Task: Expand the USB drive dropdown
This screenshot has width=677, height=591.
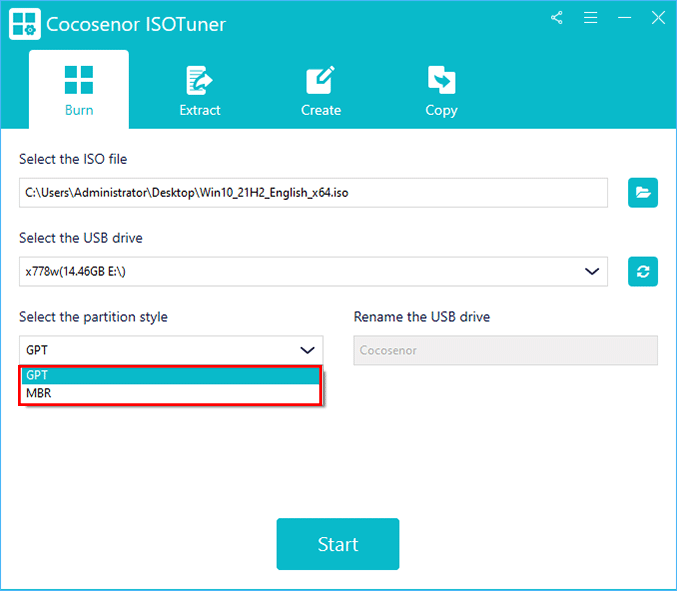Action: tap(592, 272)
